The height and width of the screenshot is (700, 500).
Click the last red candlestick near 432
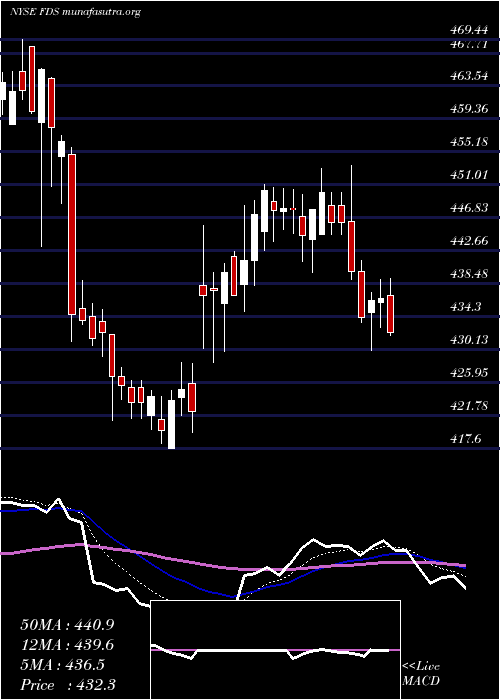[x=391, y=314]
